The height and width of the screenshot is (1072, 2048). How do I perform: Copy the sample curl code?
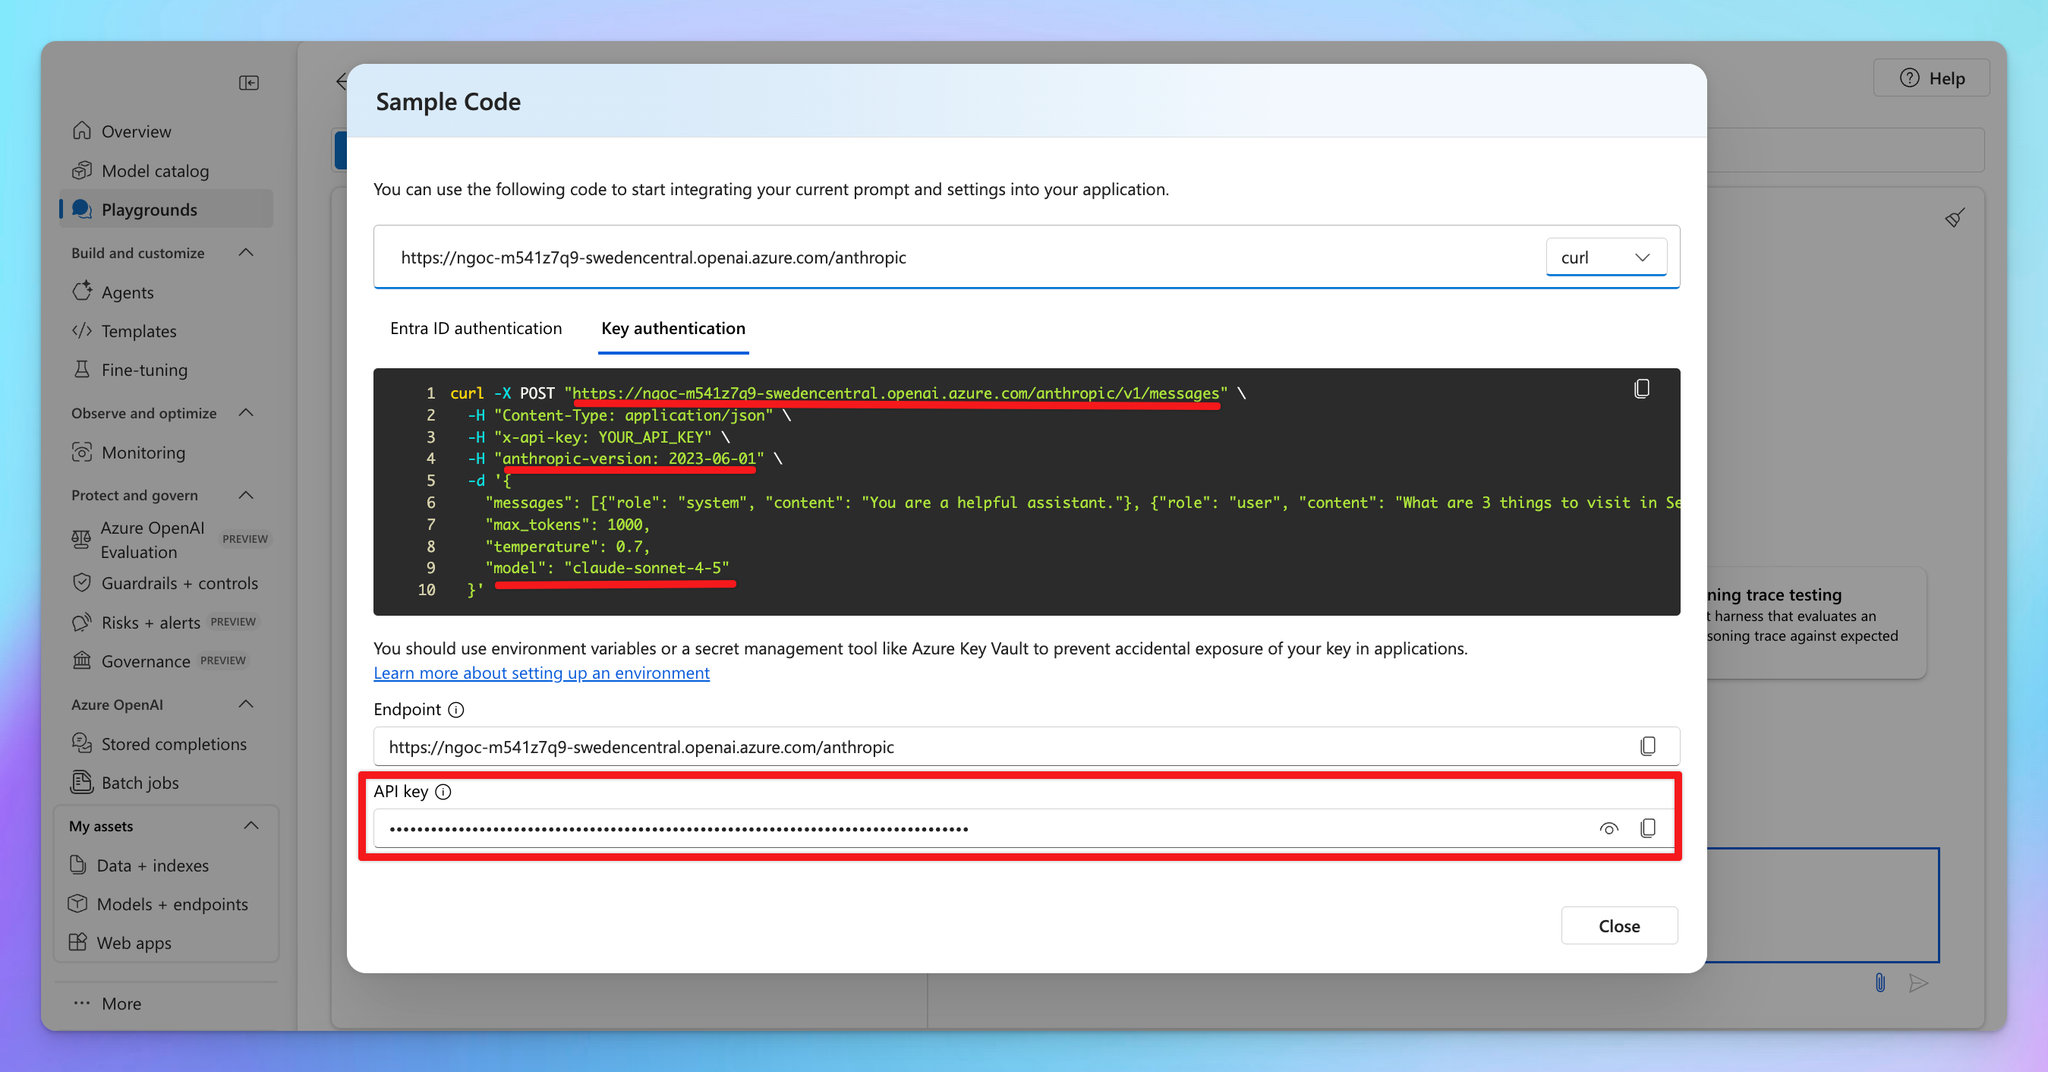(1642, 389)
